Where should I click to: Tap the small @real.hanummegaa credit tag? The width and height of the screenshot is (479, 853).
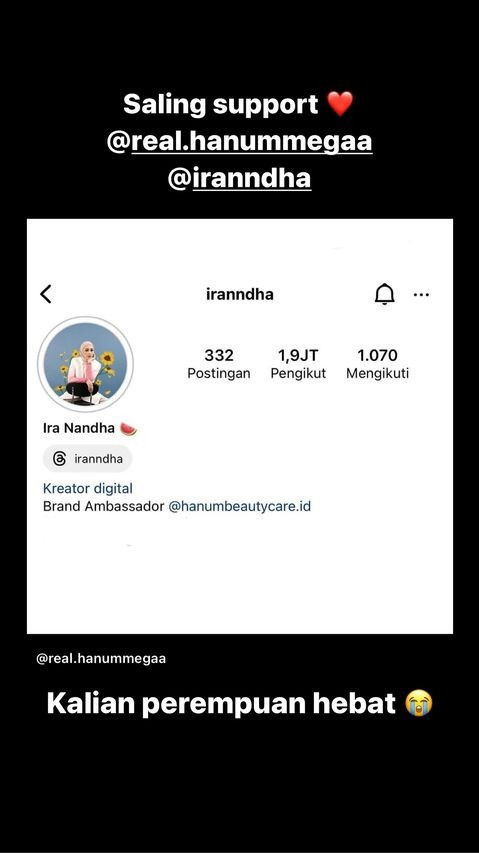[101, 659]
